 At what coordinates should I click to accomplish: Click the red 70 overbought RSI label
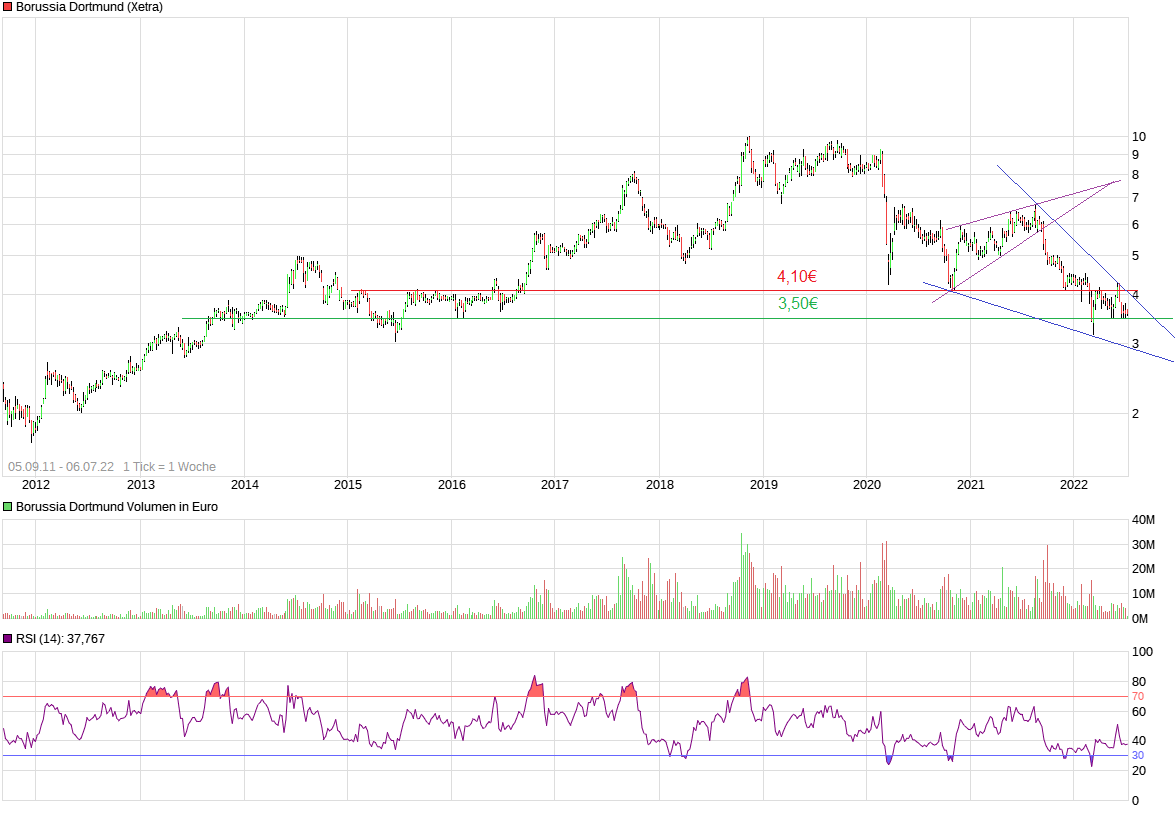point(1137,696)
